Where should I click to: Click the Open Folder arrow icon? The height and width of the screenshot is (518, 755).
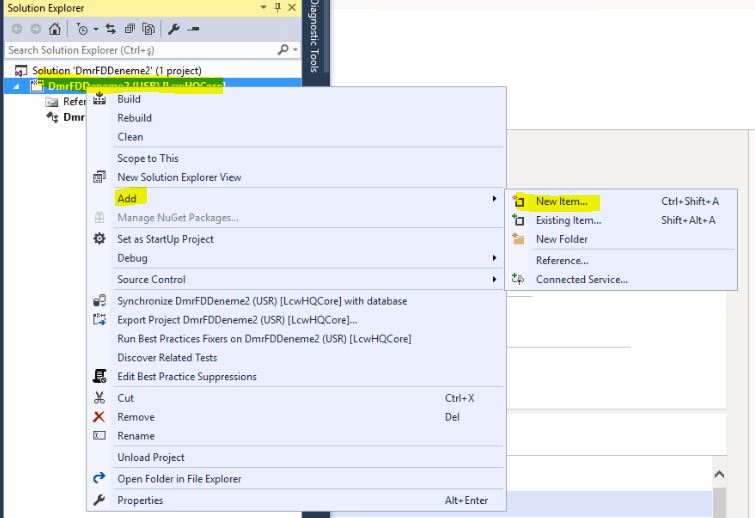pyautogui.click(x=99, y=478)
